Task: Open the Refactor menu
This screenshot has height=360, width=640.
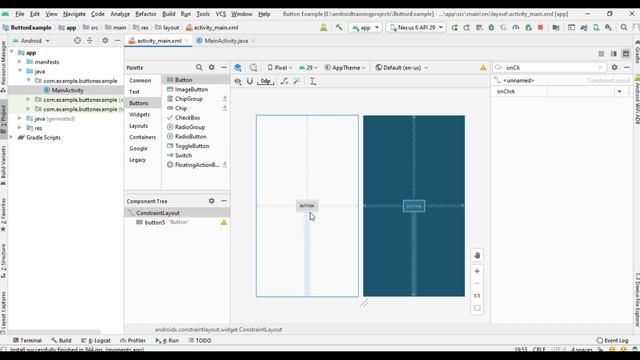Action: tap(146, 14)
